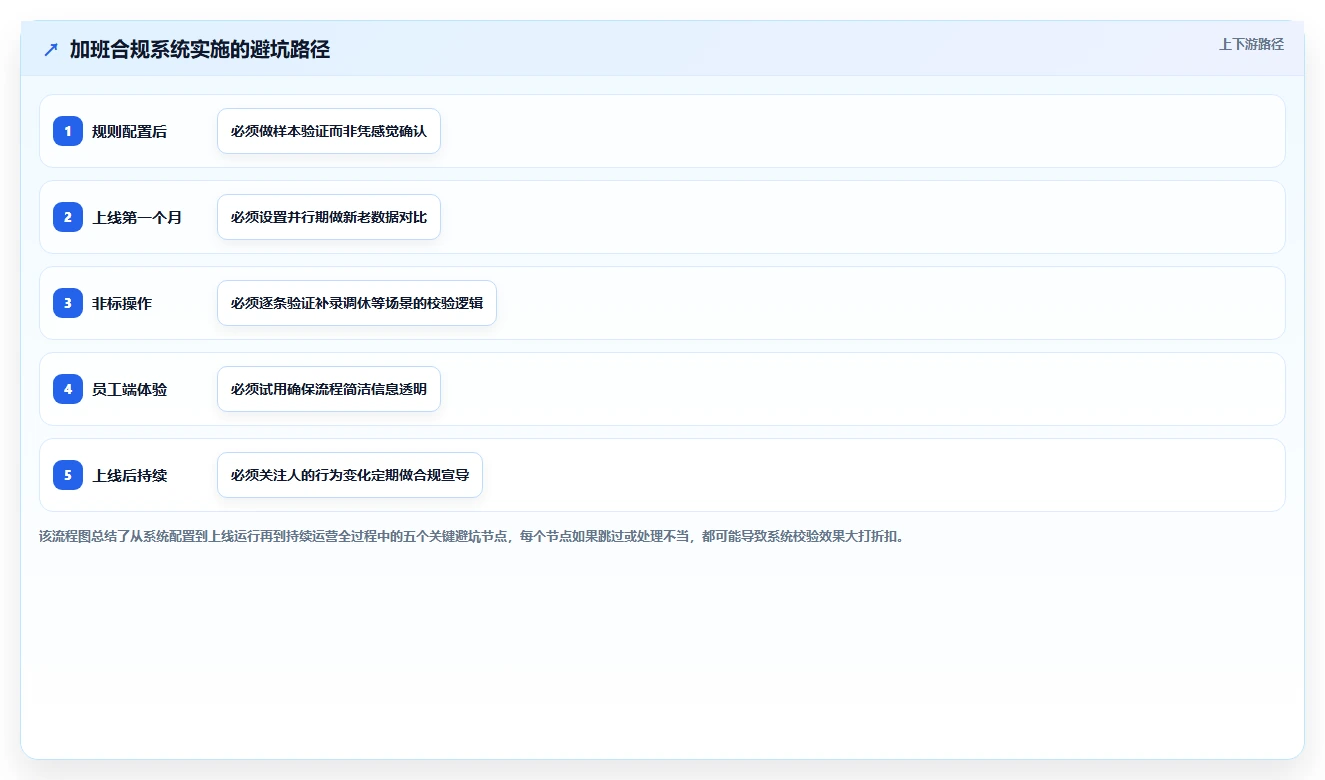Click the 必须逐条验证补录调休等场景的校验逻辑 chip

357,303
